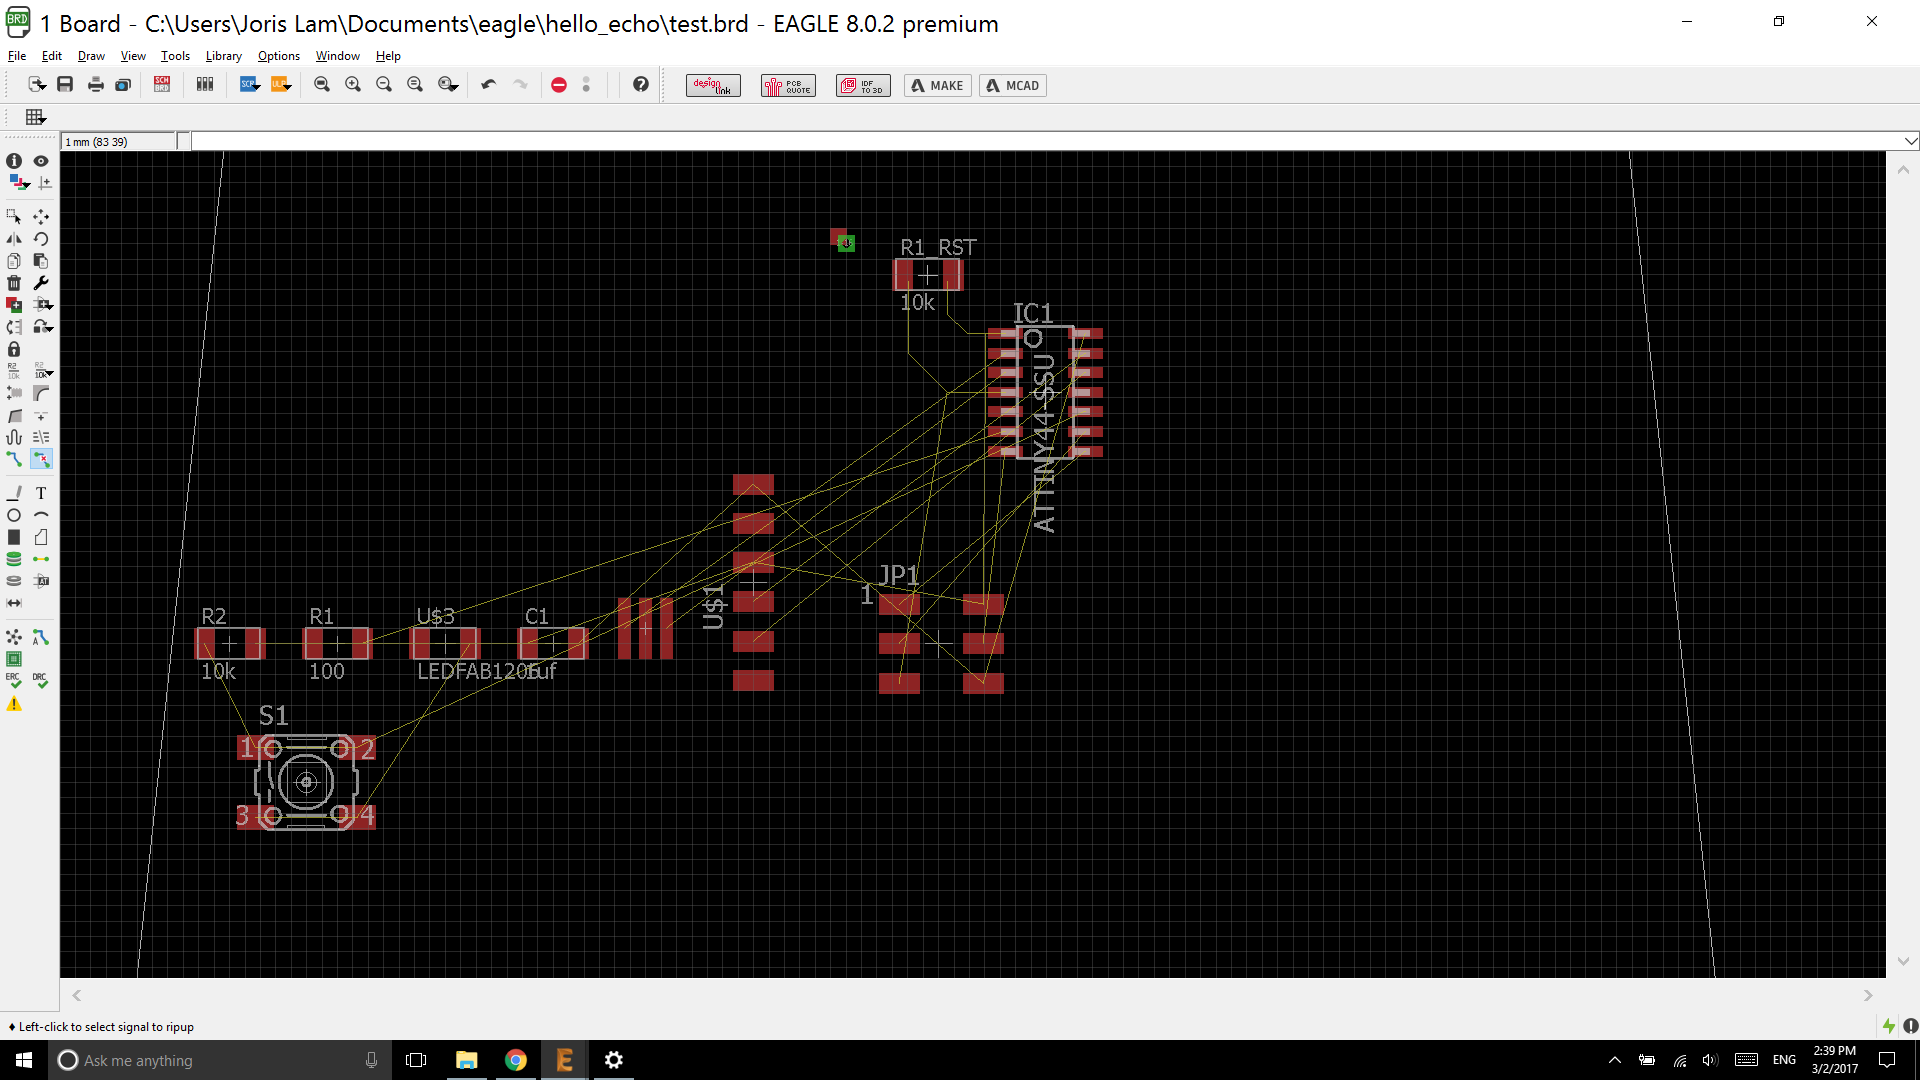This screenshot has width=1920, height=1080.
Task: Open the grid settings dropdown
Action: (x=36, y=117)
